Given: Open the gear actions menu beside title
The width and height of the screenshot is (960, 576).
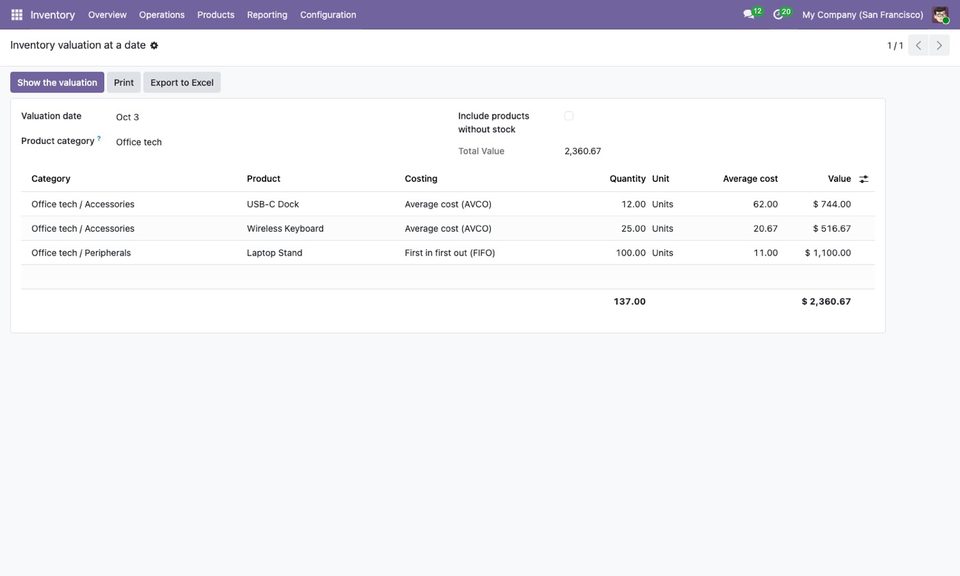Looking at the screenshot, I should [x=154, y=45].
